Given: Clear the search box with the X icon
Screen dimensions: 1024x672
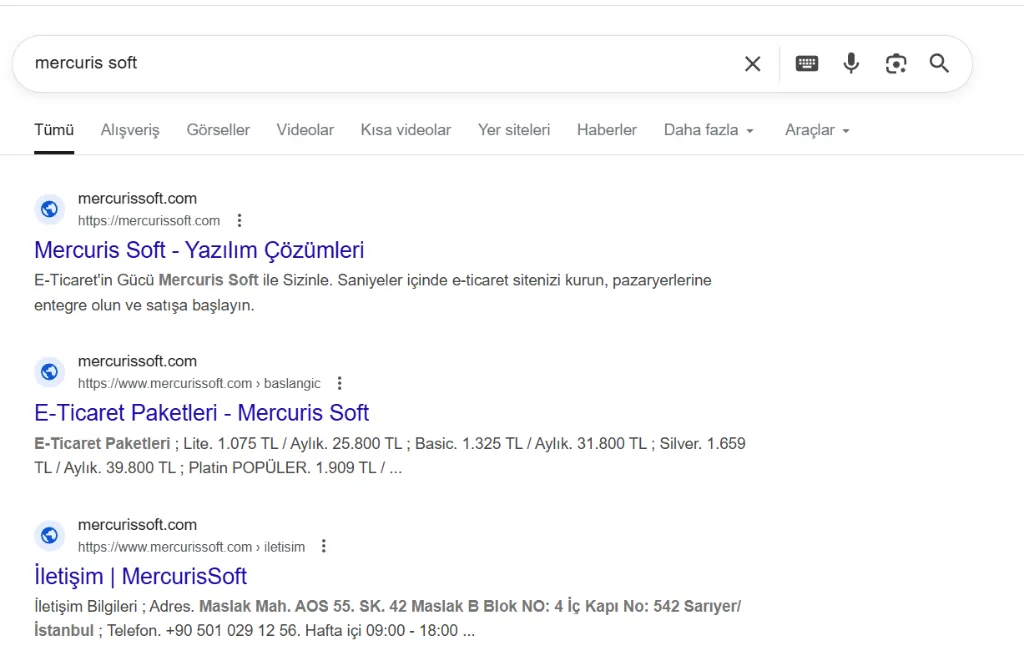Looking at the screenshot, I should (752, 64).
